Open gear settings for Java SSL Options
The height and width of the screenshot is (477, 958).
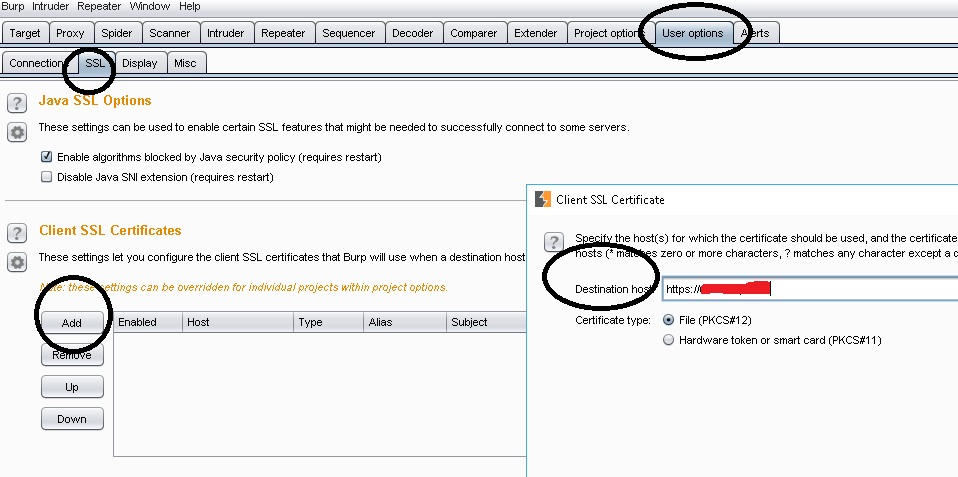tap(17, 132)
